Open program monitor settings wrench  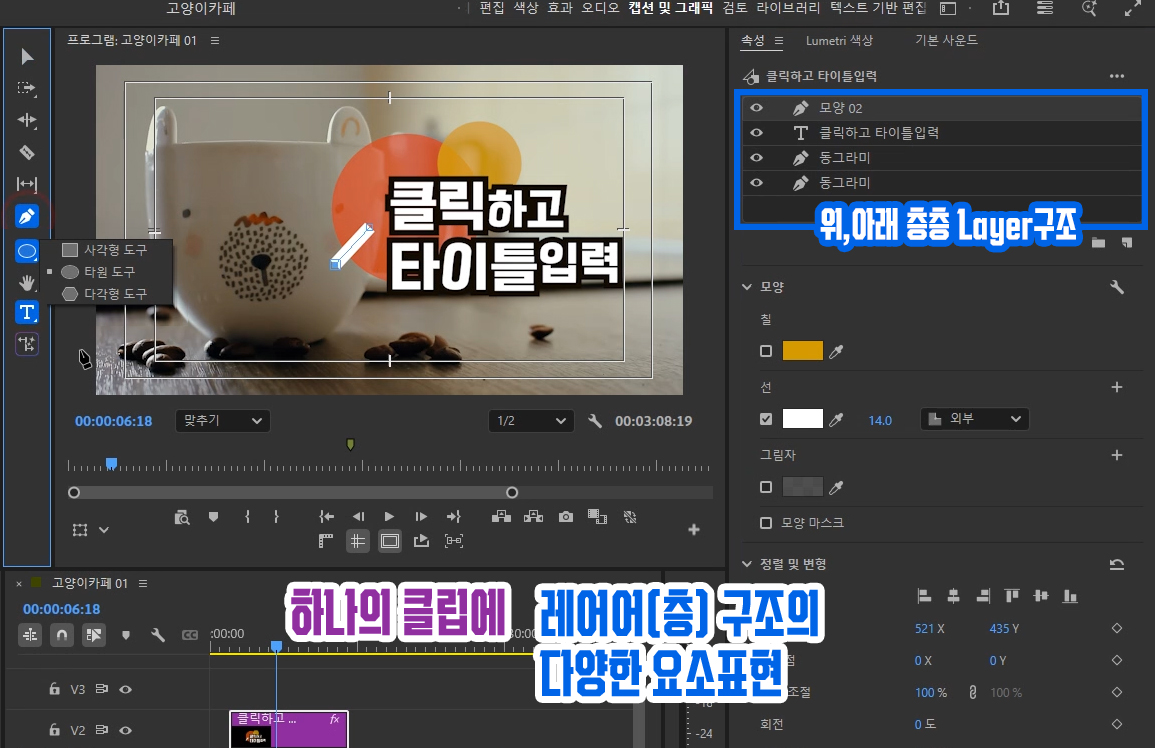point(595,421)
